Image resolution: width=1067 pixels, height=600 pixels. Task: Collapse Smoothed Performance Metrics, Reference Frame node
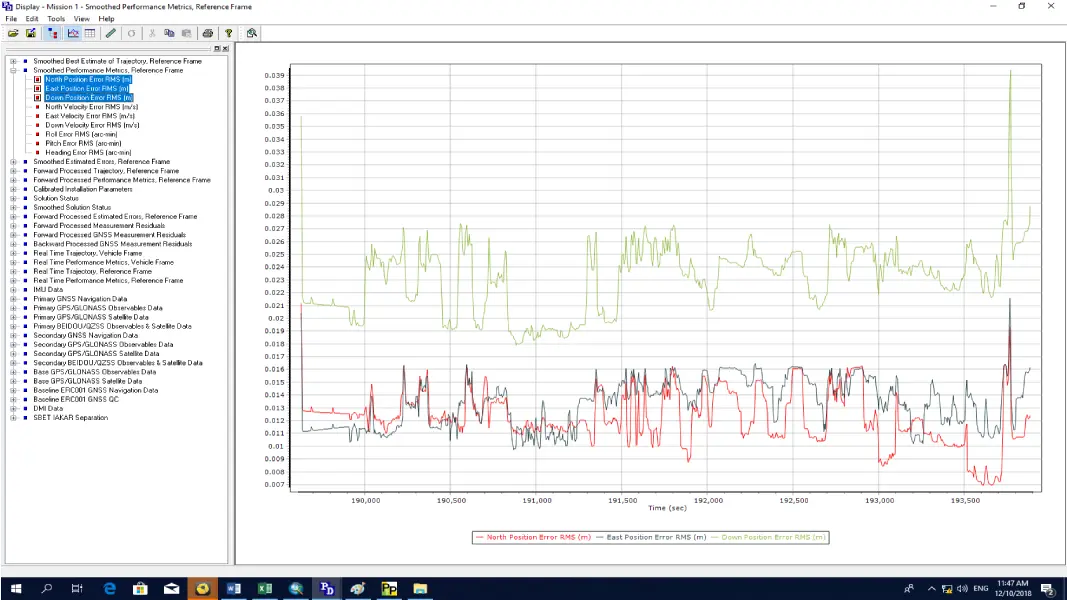tap(13, 71)
